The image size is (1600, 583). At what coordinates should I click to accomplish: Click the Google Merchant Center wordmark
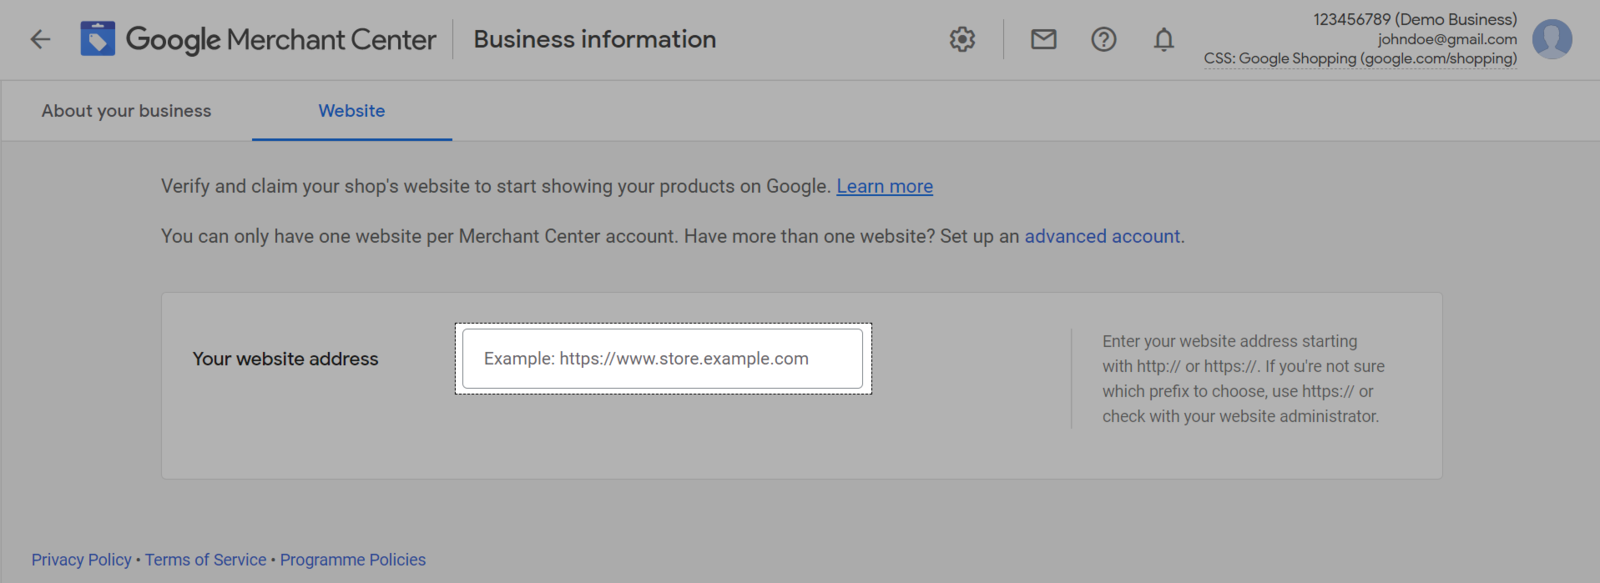tap(281, 39)
